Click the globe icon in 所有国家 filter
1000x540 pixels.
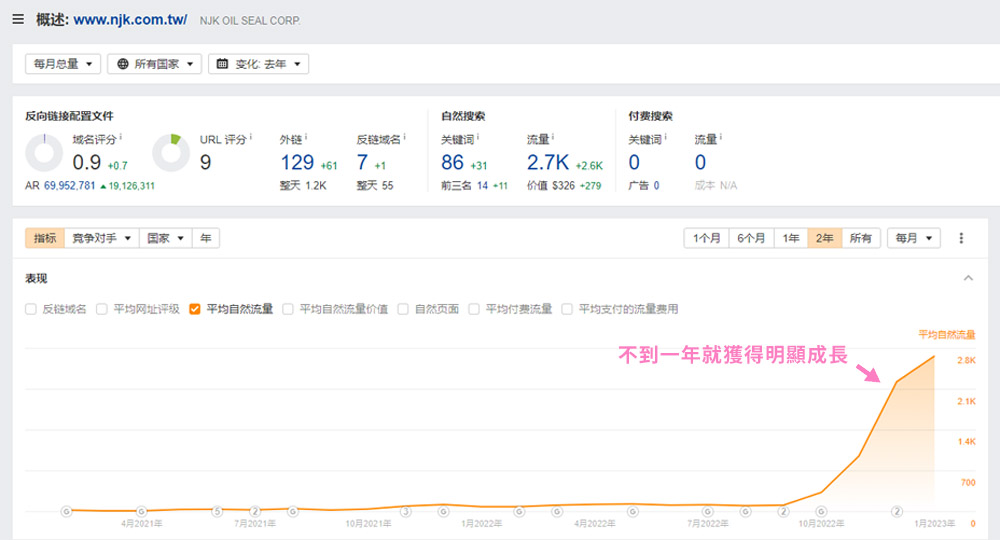[x=122, y=64]
